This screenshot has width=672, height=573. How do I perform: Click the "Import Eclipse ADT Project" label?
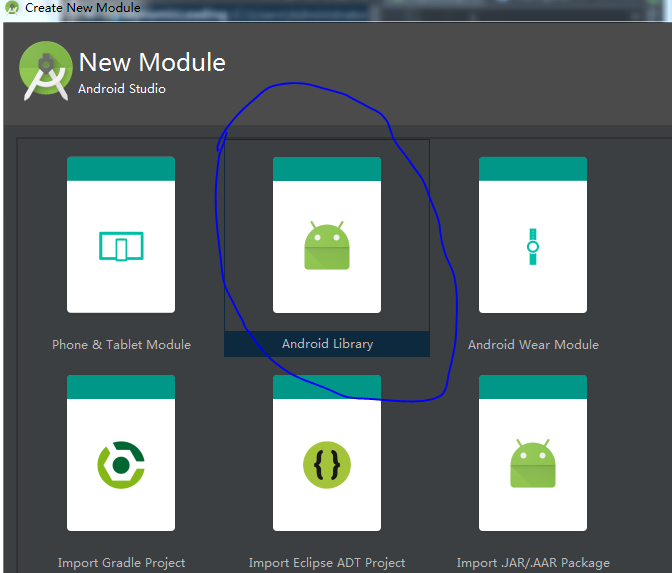tap(327, 563)
